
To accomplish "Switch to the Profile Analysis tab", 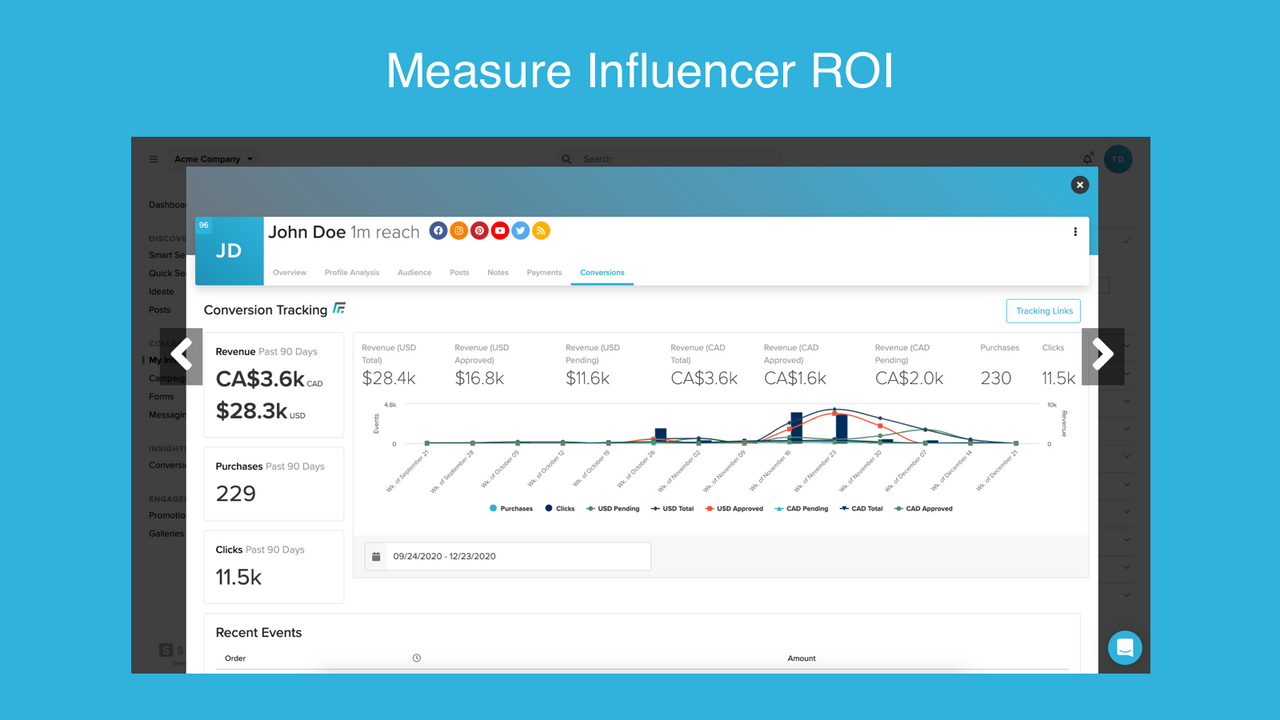I will 352,272.
